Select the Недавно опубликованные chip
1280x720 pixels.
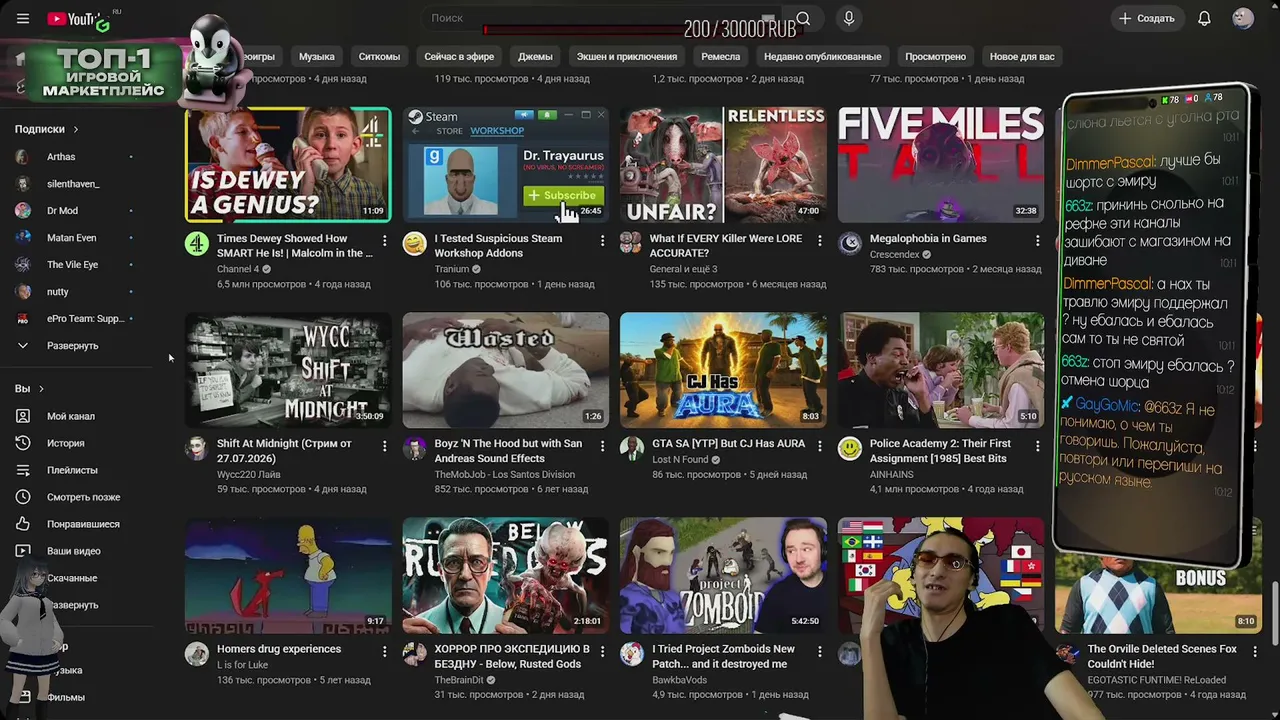coord(823,57)
